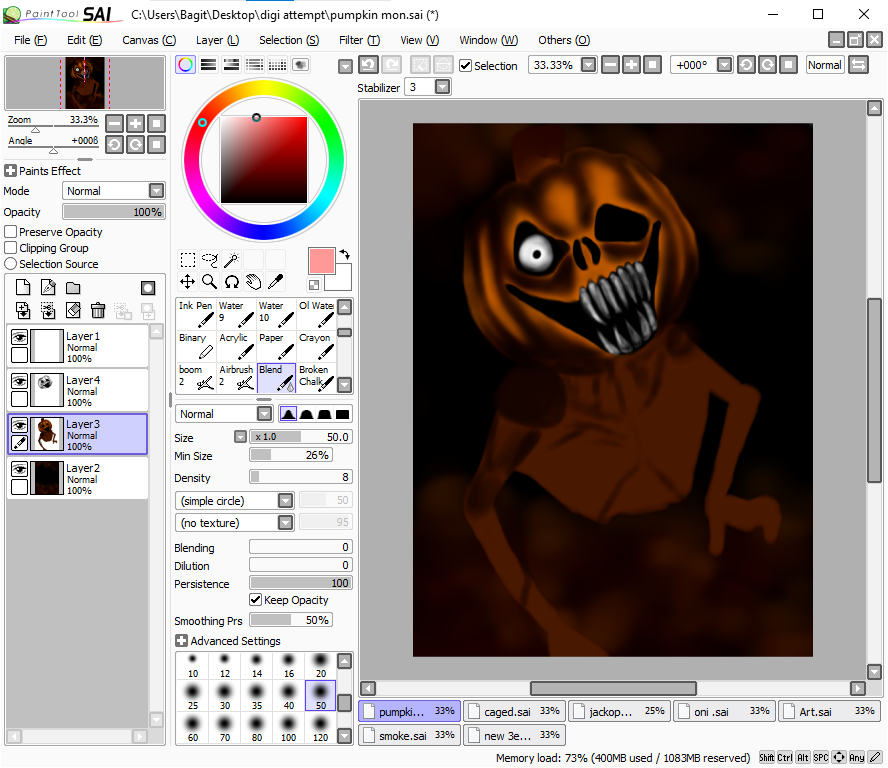Viewport: 888px width, 768px height.
Task: Create a new layer folder
Action: (x=73, y=288)
